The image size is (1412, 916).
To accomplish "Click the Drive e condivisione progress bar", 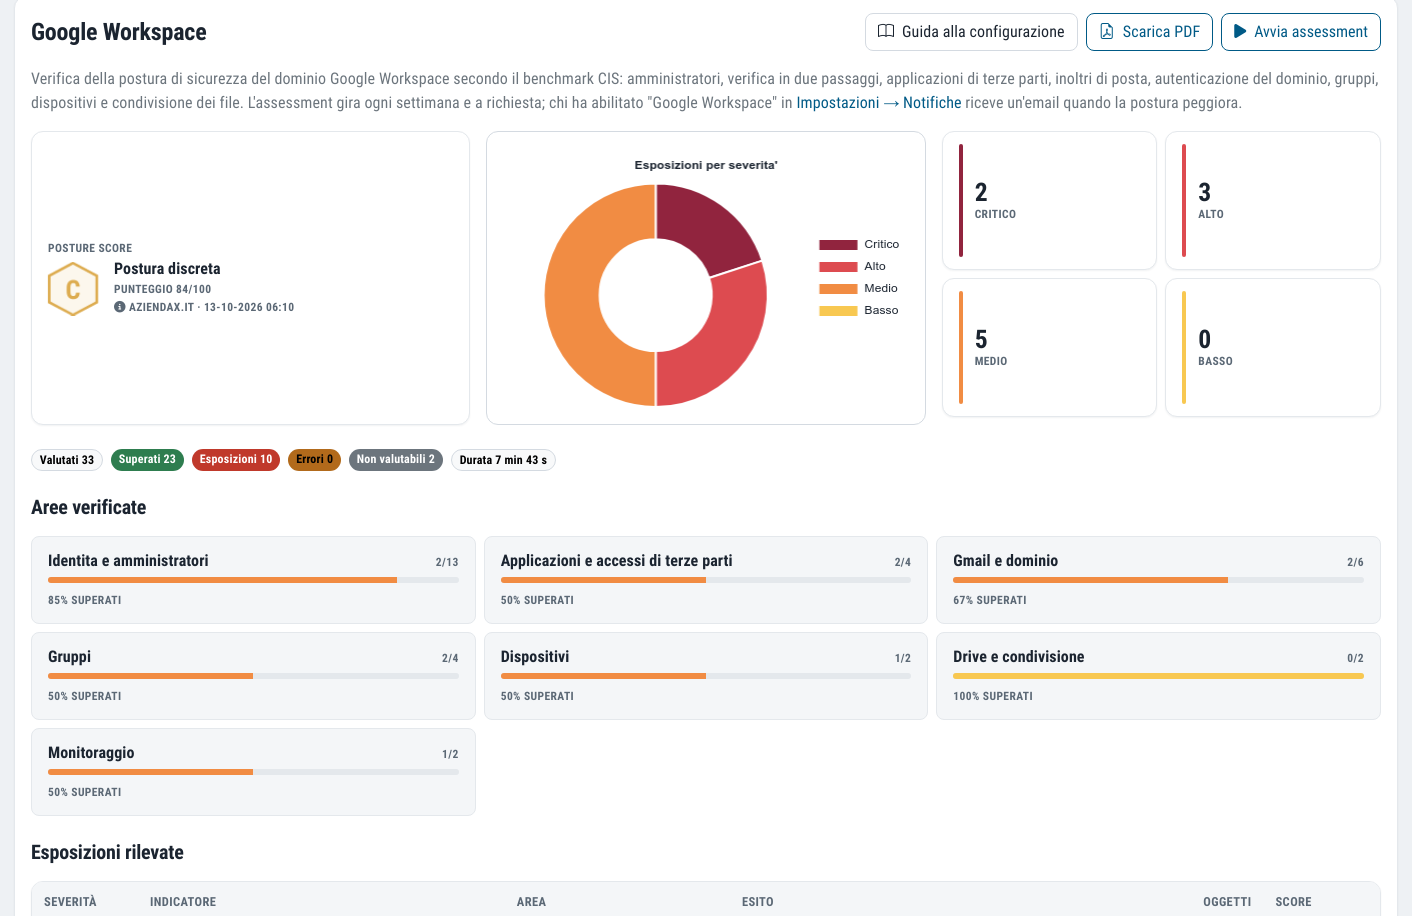I will click(x=1158, y=676).
